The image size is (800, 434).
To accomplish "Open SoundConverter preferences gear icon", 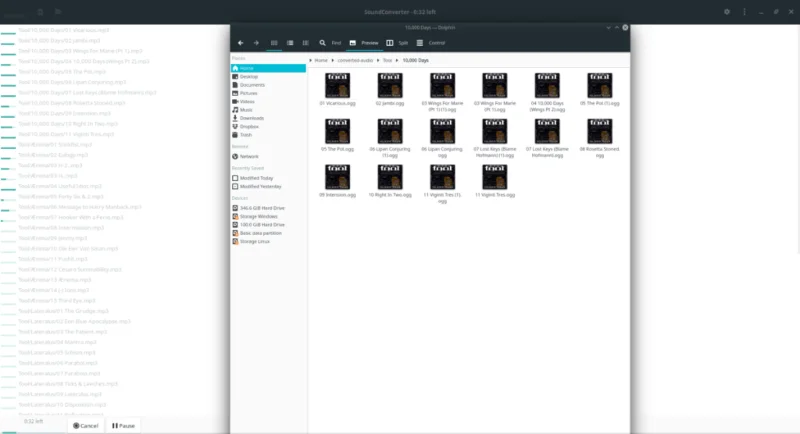I will point(727,12).
